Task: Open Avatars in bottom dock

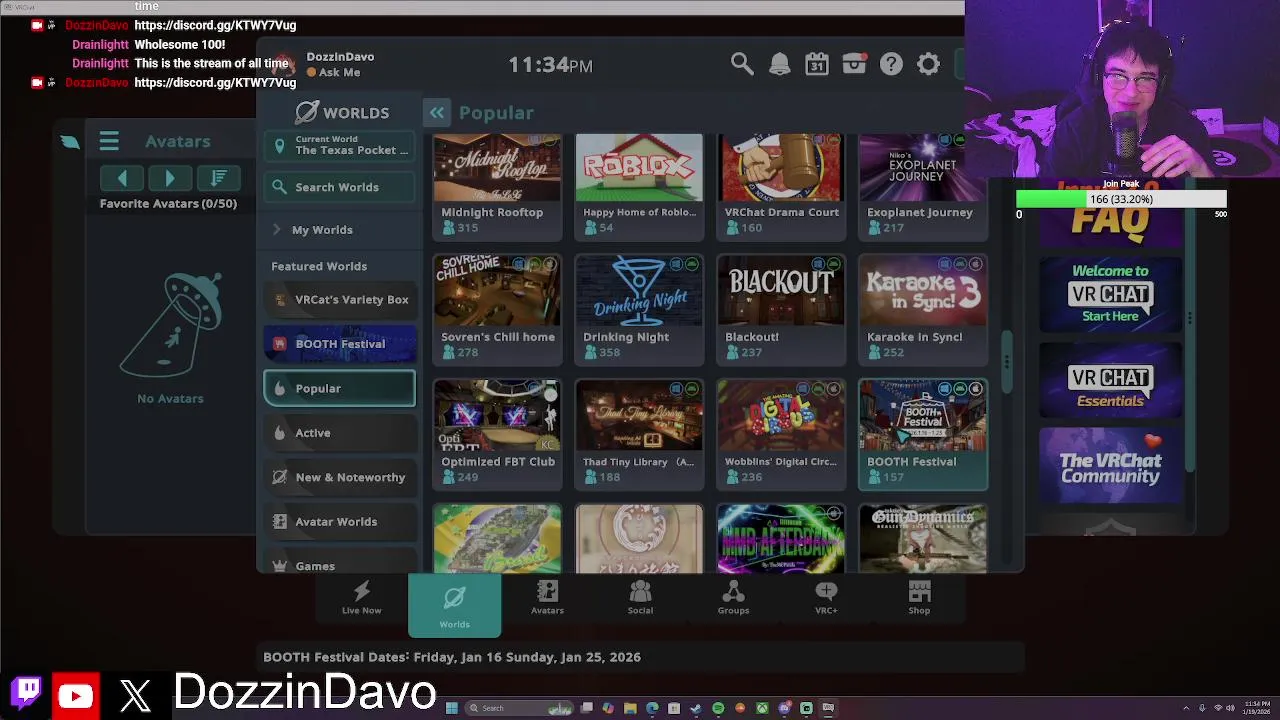Action: pos(547,598)
